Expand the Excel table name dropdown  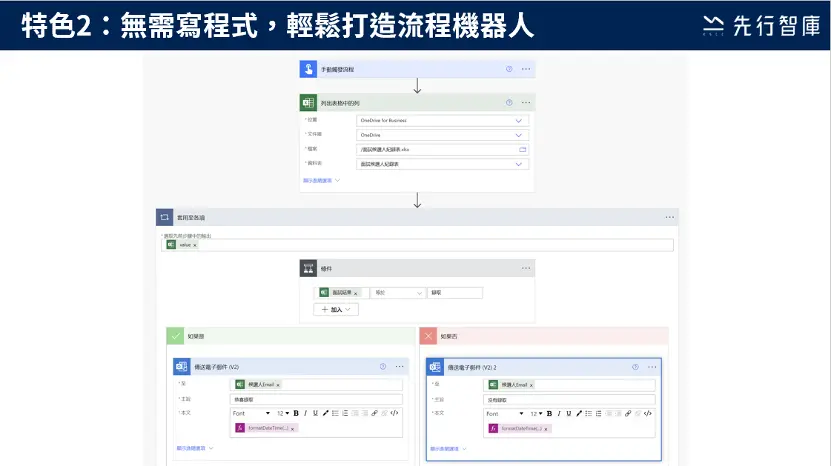pos(518,164)
